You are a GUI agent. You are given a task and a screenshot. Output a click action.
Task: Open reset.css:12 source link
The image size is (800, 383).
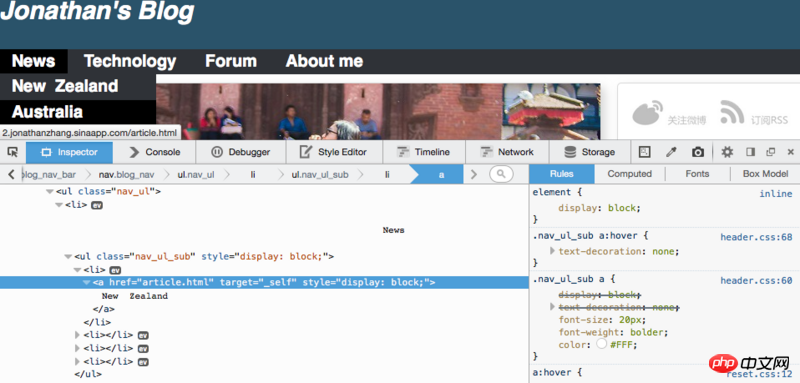pos(760,375)
